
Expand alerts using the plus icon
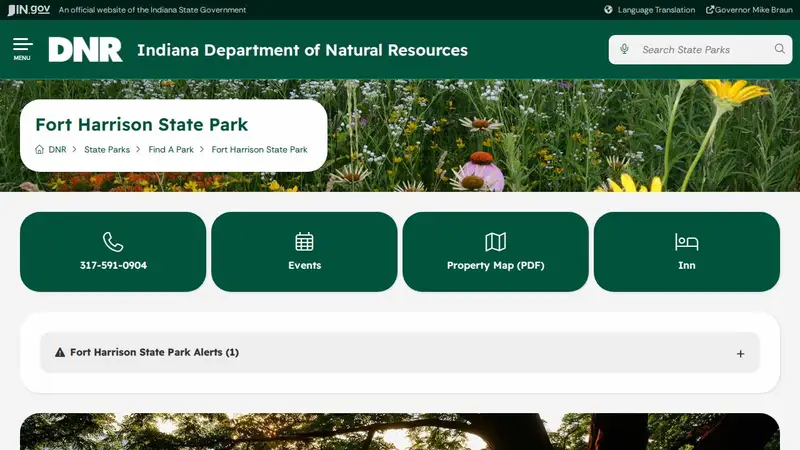coord(740,354)
